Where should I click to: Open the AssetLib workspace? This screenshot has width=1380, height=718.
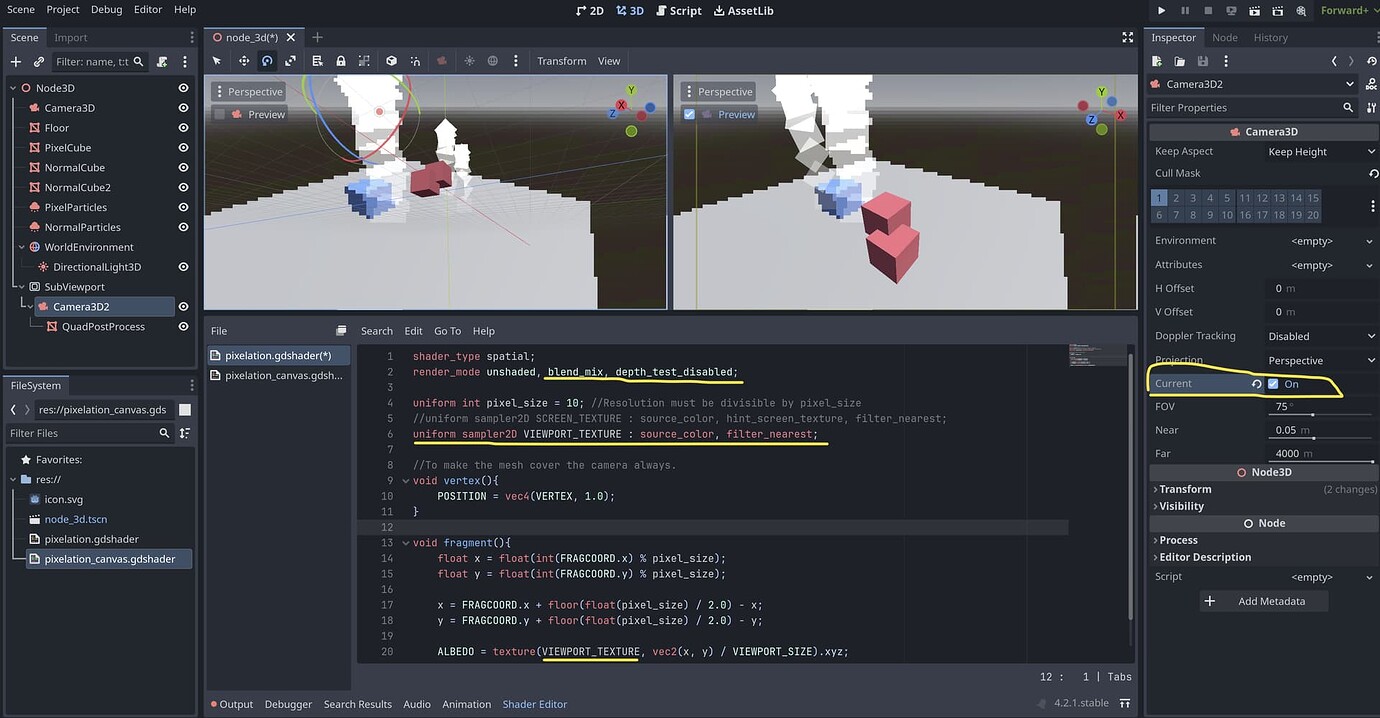click(x=743, y=11)
